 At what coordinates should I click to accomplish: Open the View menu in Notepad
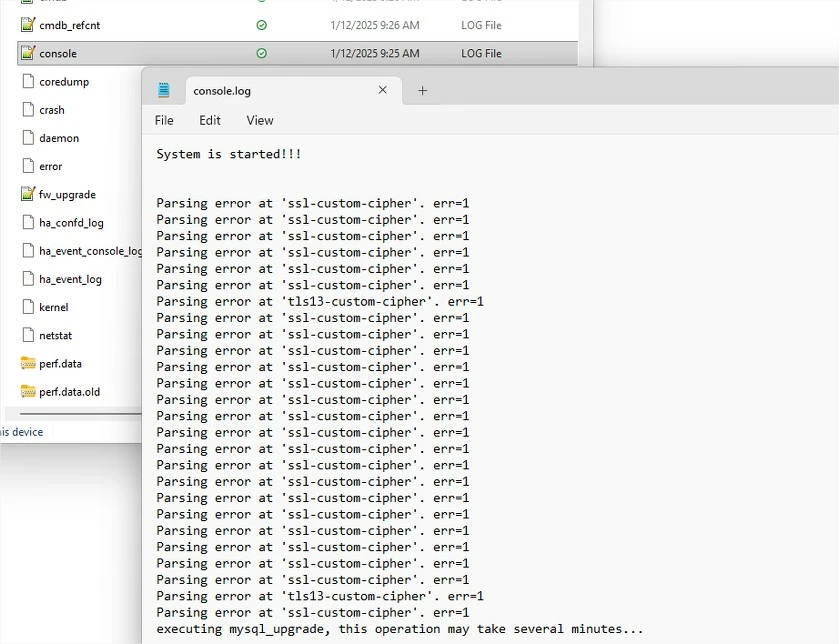(260, 120)
